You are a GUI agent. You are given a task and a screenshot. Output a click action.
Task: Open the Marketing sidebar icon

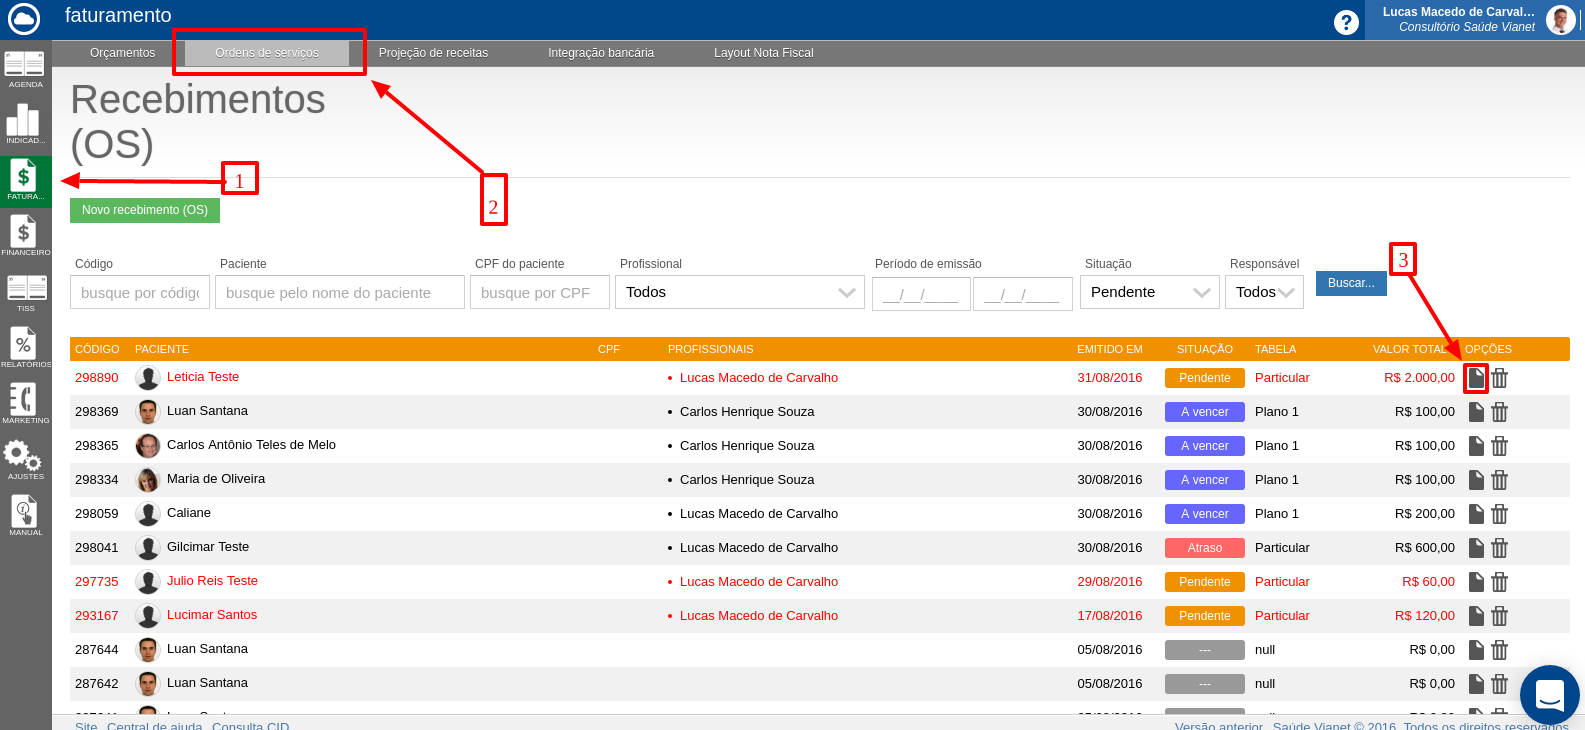coord(24,402)
